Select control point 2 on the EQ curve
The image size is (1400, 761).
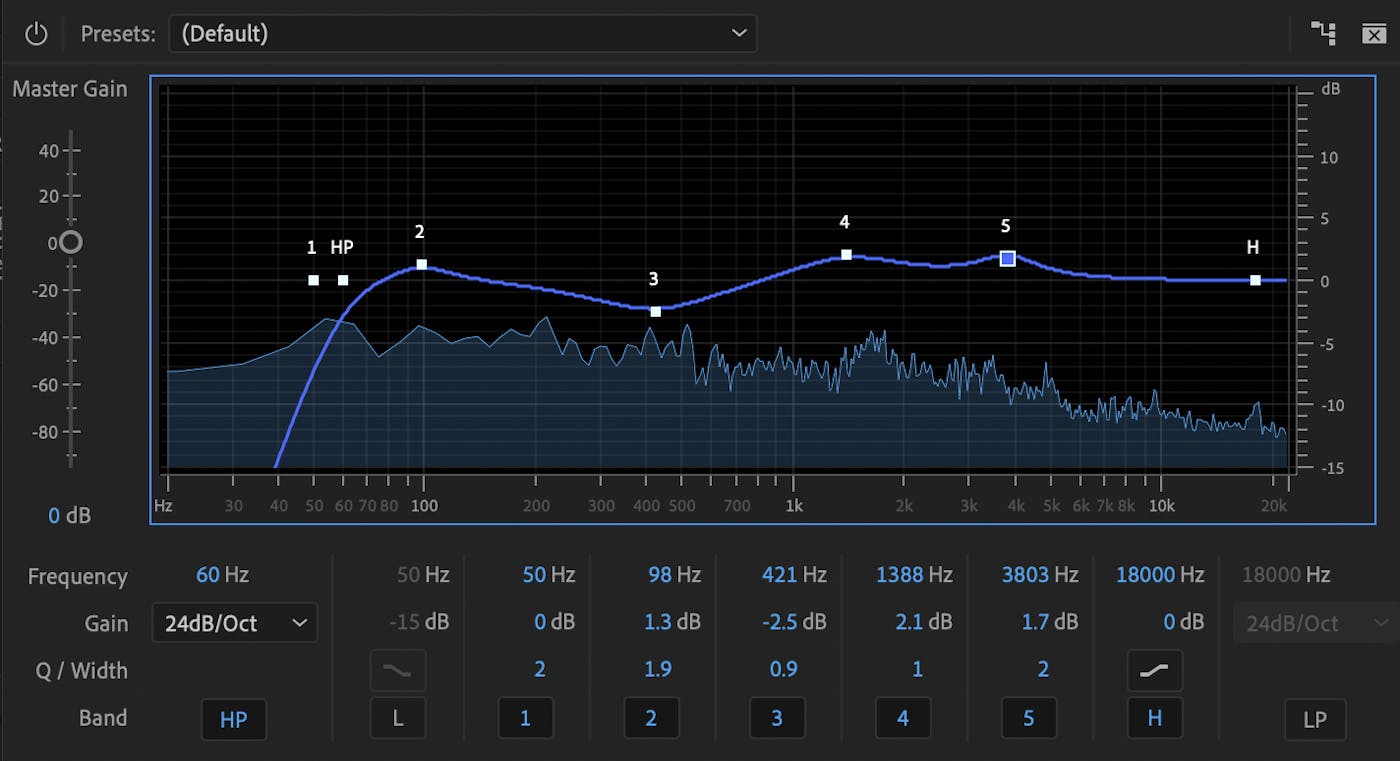[422, 265]
